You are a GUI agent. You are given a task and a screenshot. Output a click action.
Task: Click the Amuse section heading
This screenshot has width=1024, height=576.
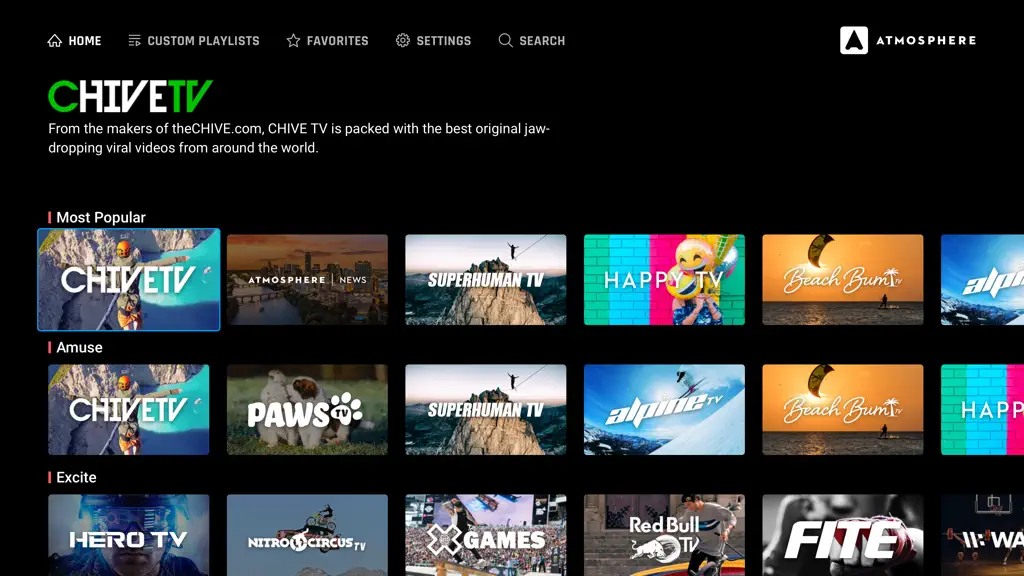(x=79, y=347)
